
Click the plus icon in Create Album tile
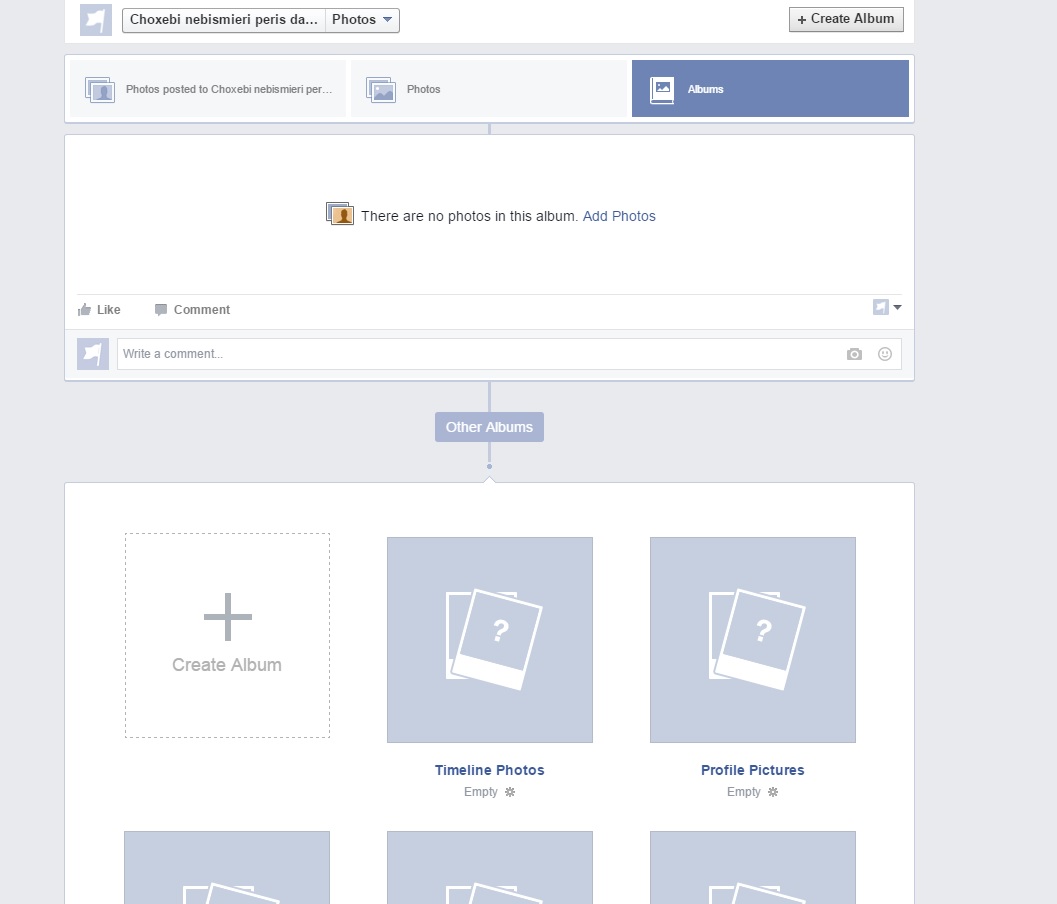pos(228,617)
